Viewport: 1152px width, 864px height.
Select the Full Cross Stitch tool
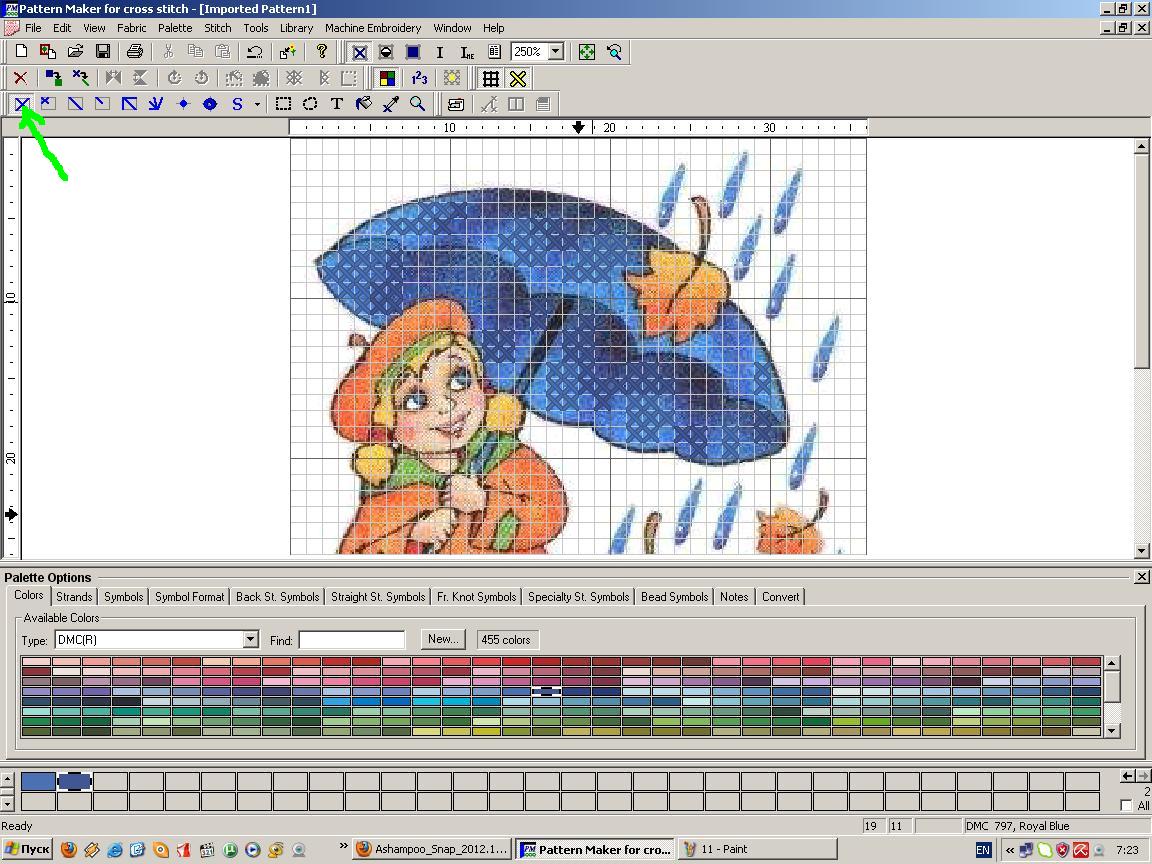pyautogui.click(x=21, y=104)
